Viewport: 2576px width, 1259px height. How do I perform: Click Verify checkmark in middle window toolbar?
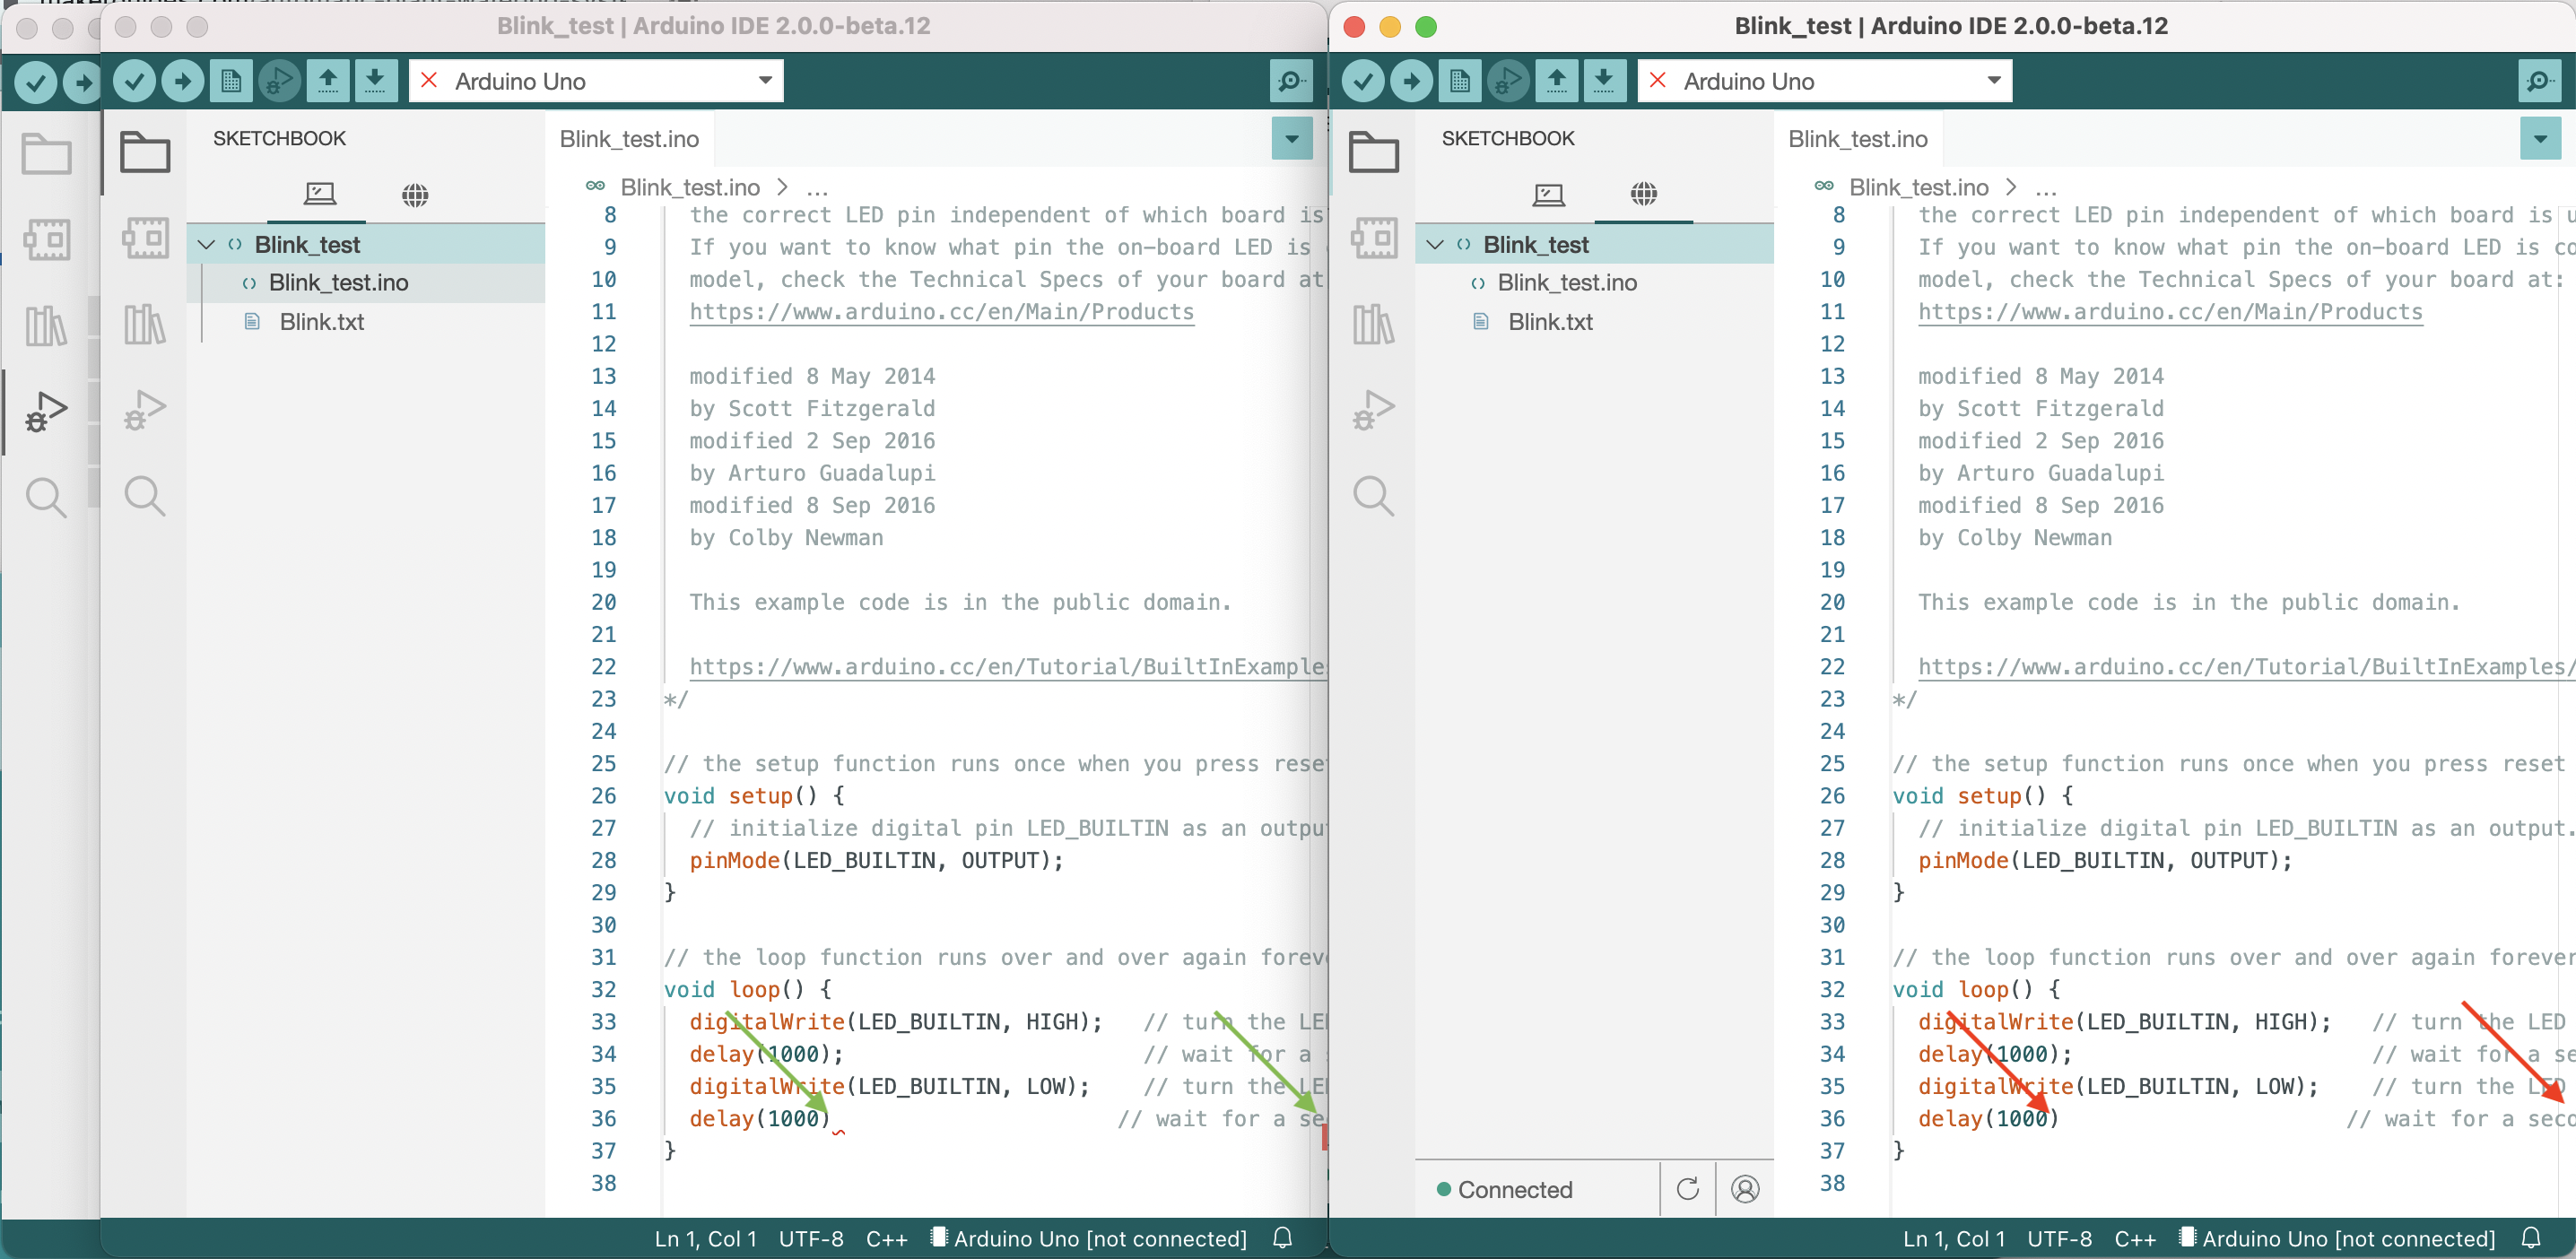[134, 81]
